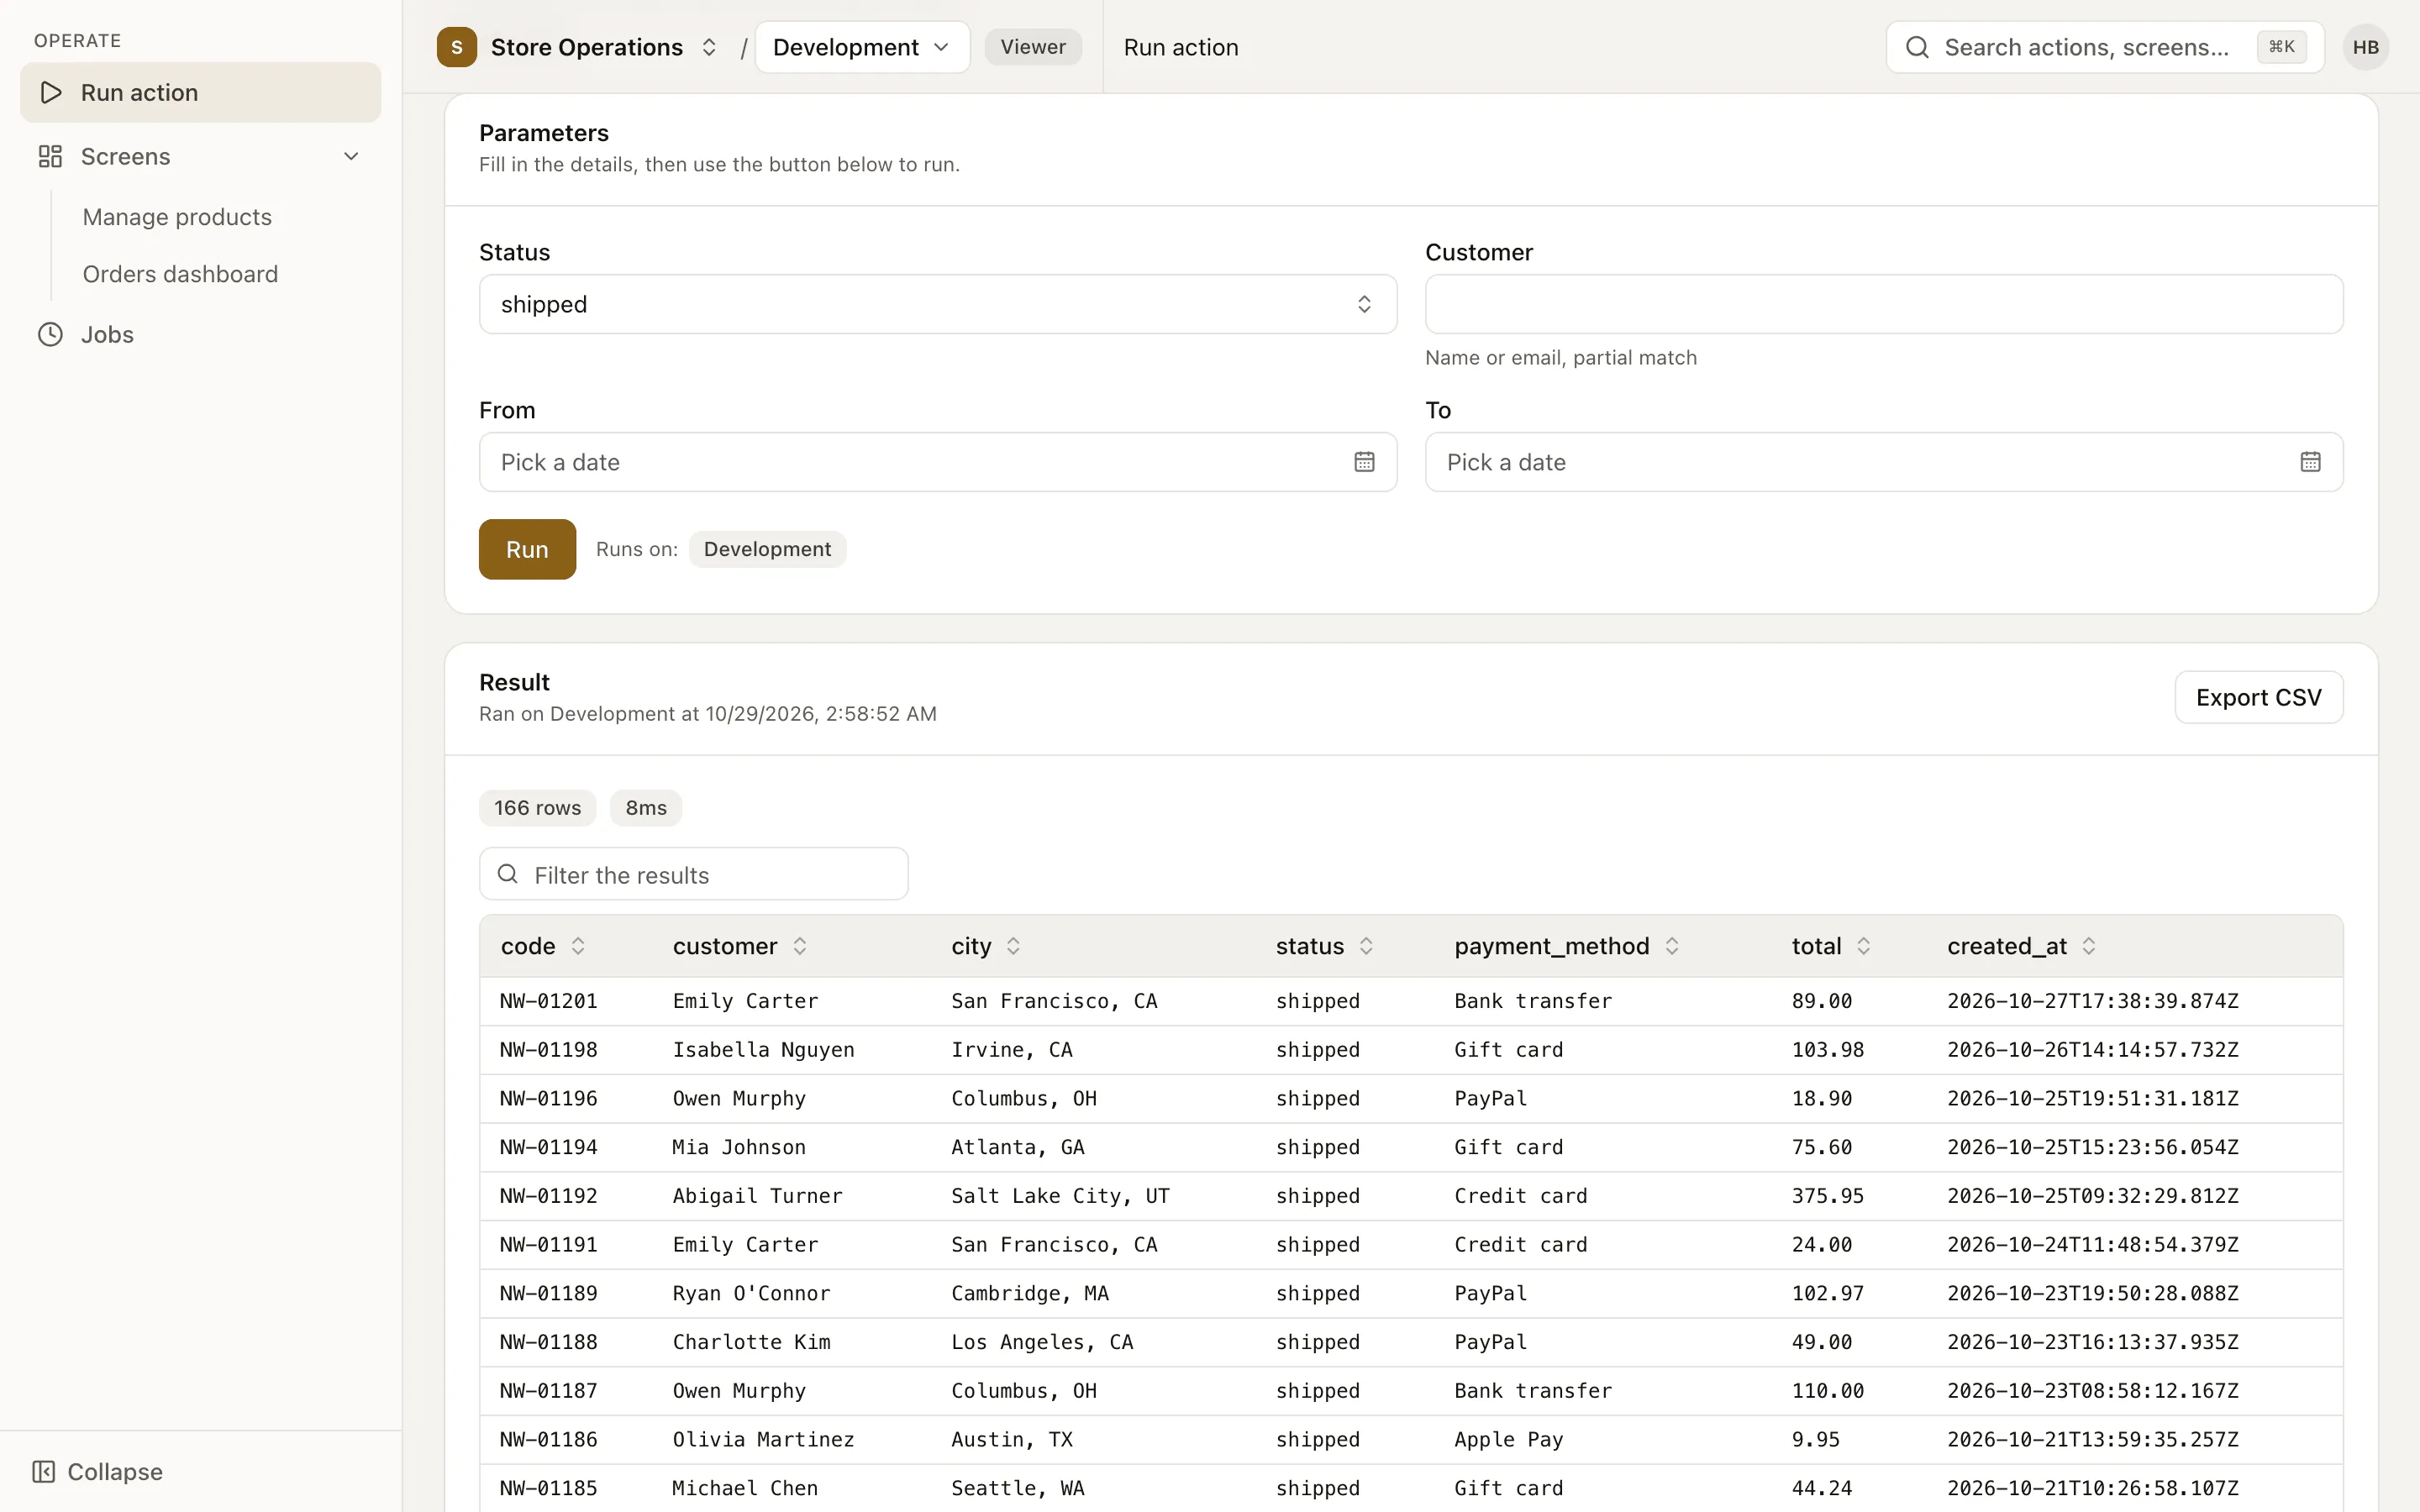Open Manage products screen
The width and height of the screenshot is (2420, 1512).
(177, 217)
